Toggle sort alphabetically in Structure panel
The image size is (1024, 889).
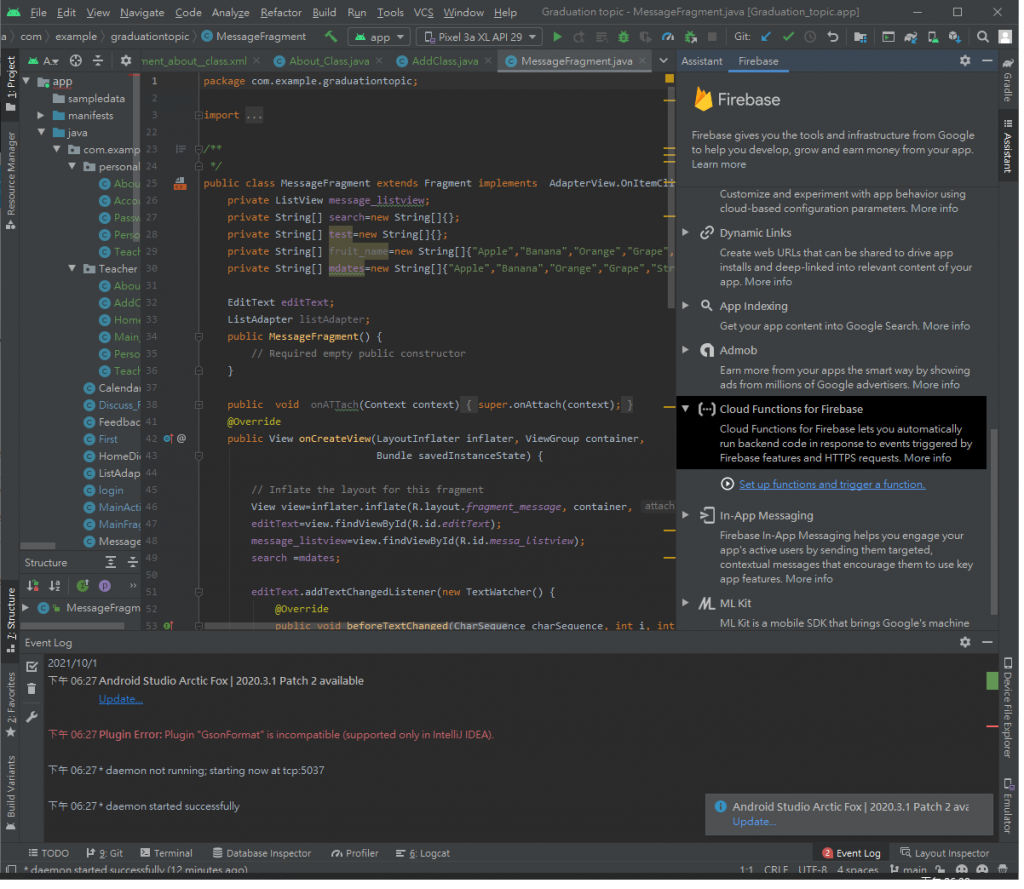click(56, 586)
